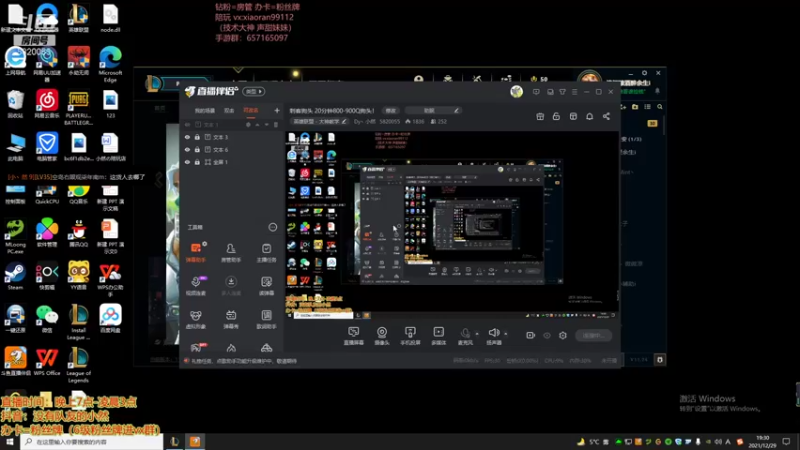This screenshot has width=800, height=450.
Task: Click the 直播伴侣 taskbar icon
Action: (x=195, y=441)
